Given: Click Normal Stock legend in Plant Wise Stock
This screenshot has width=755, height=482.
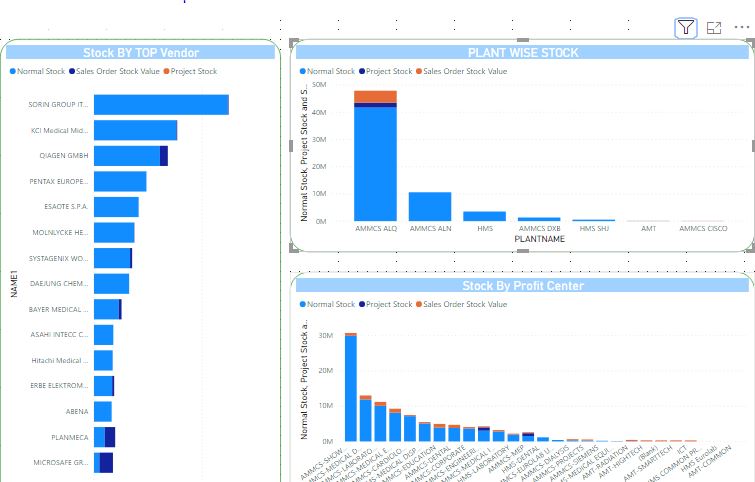Looking at the screenshot, I should 327,71.
